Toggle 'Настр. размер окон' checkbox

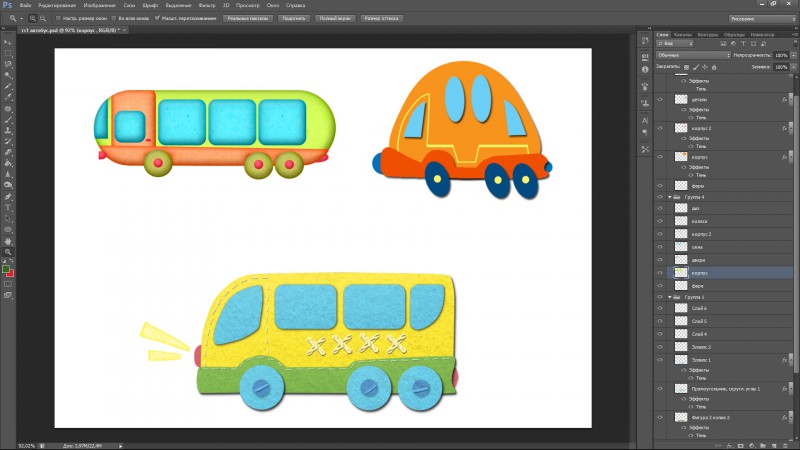click(58, 18)
